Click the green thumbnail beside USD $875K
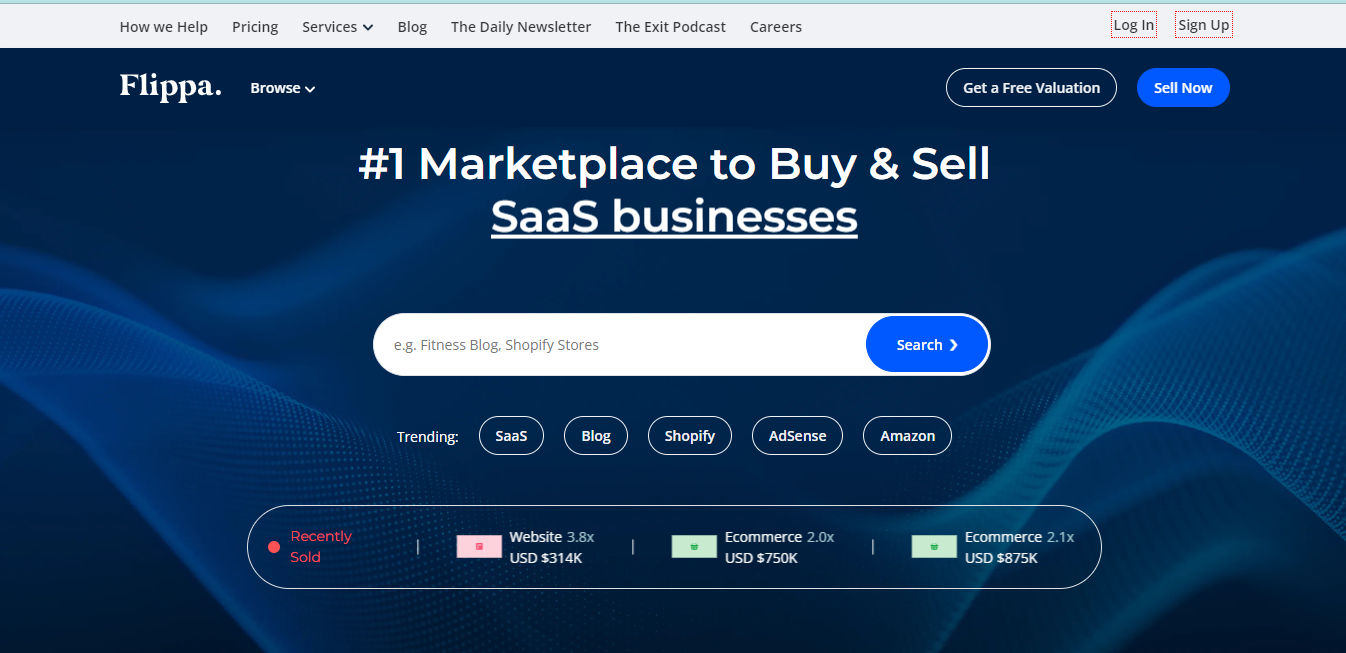The width and height of the screenshot is (1346, 653). coord(934,547)
